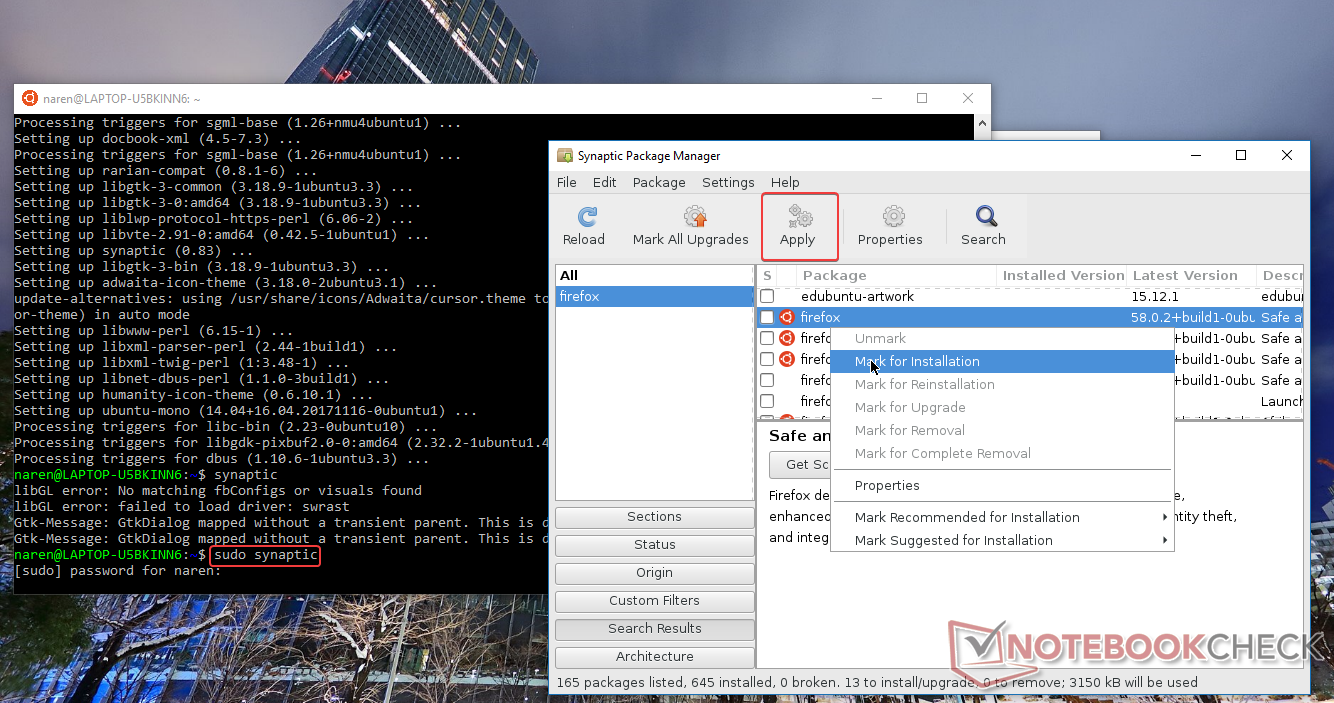1334x703 pixels.
Task: Select All in the filter list
Action: coord(654,276)
